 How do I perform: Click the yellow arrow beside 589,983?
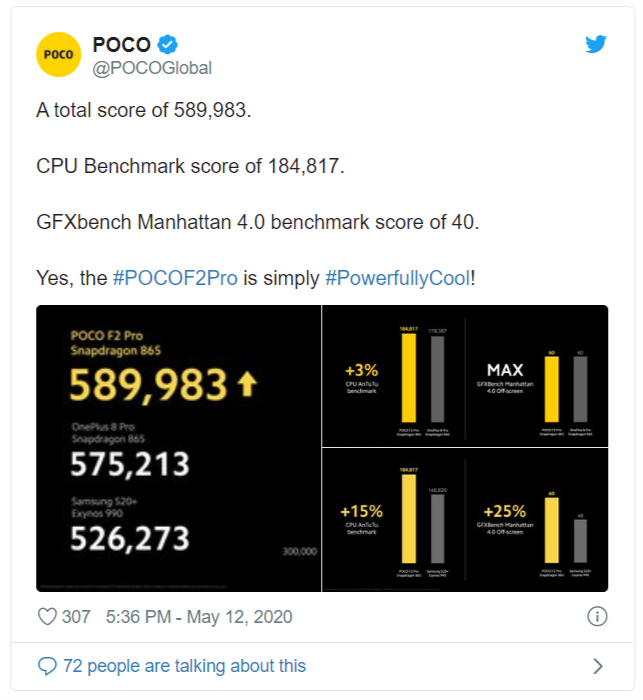(x=247, y=384)
